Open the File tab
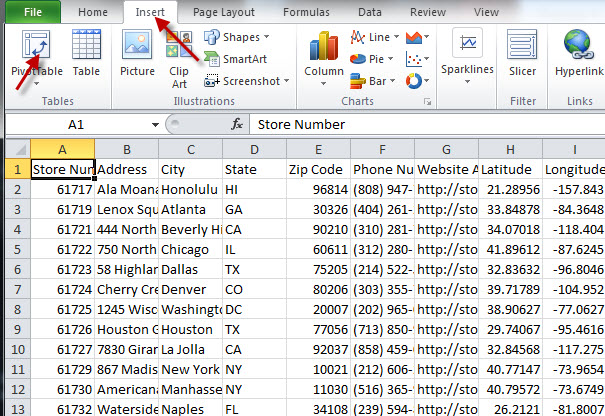This screenshot has height=416, width=605. click(33, 12)
